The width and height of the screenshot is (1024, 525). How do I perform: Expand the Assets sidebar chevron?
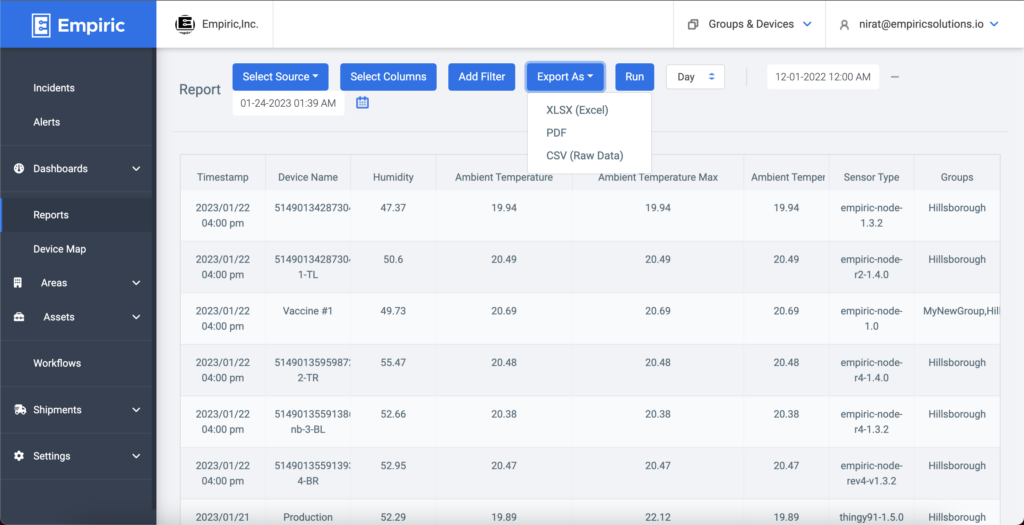[x=136, y=317]
